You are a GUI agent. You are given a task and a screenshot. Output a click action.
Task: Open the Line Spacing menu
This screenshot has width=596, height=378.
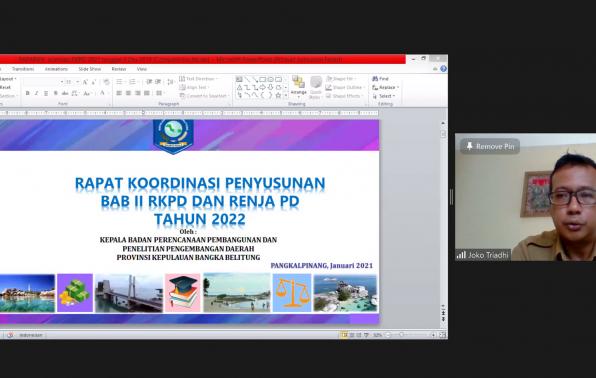pos(170,82)
